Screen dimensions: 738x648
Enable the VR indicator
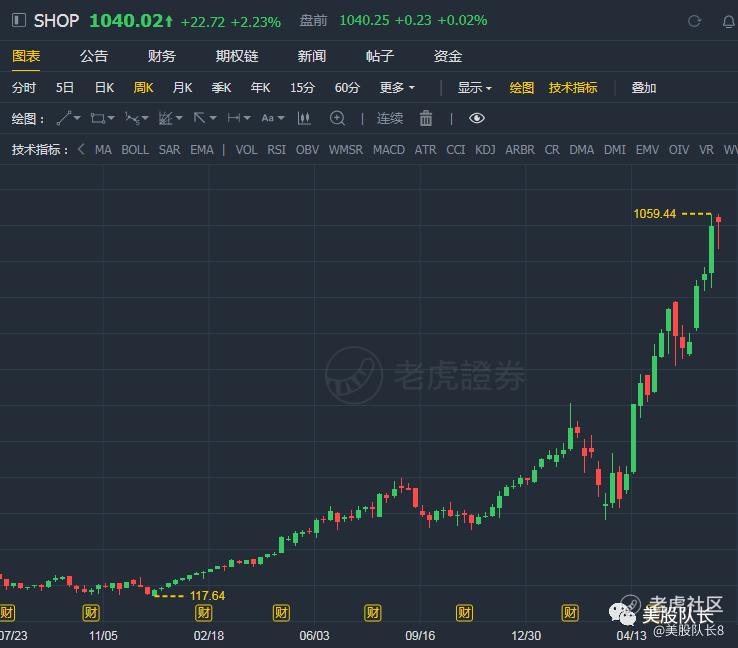(706, 150)
